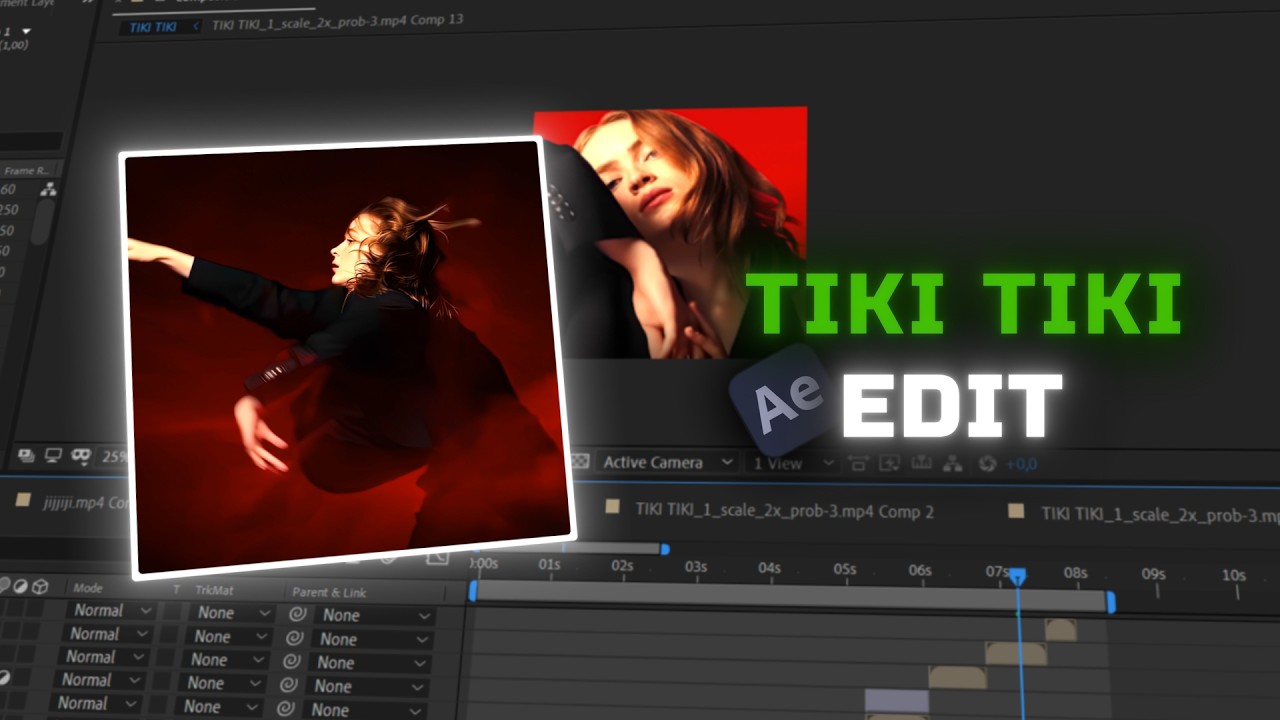1280x720 pixels.
Task: Toggle the 3D switch checkbox on first layer row
Action: coord(34,608)
